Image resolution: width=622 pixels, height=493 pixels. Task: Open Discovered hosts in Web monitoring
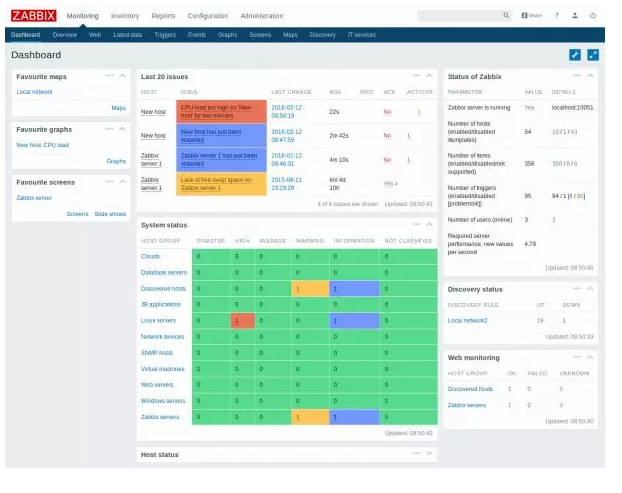coord(470,389)
